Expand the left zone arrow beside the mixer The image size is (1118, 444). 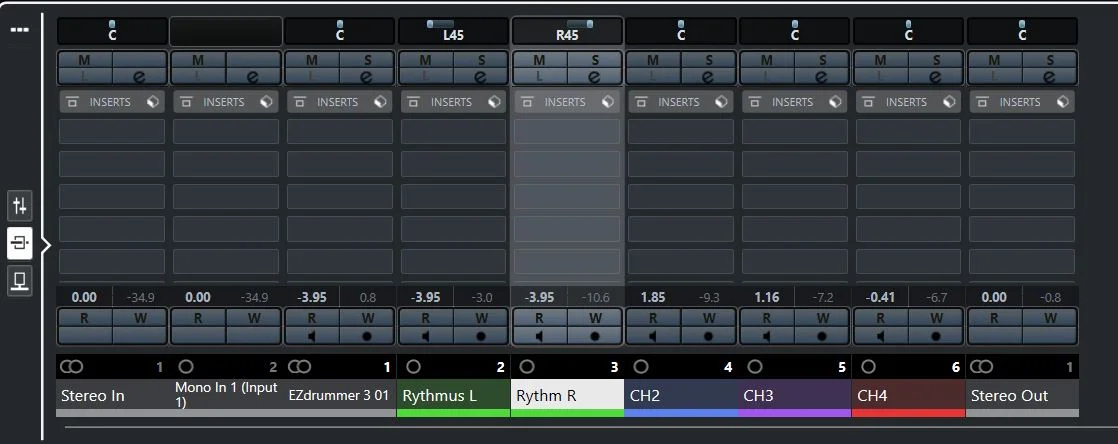(46, 246)
